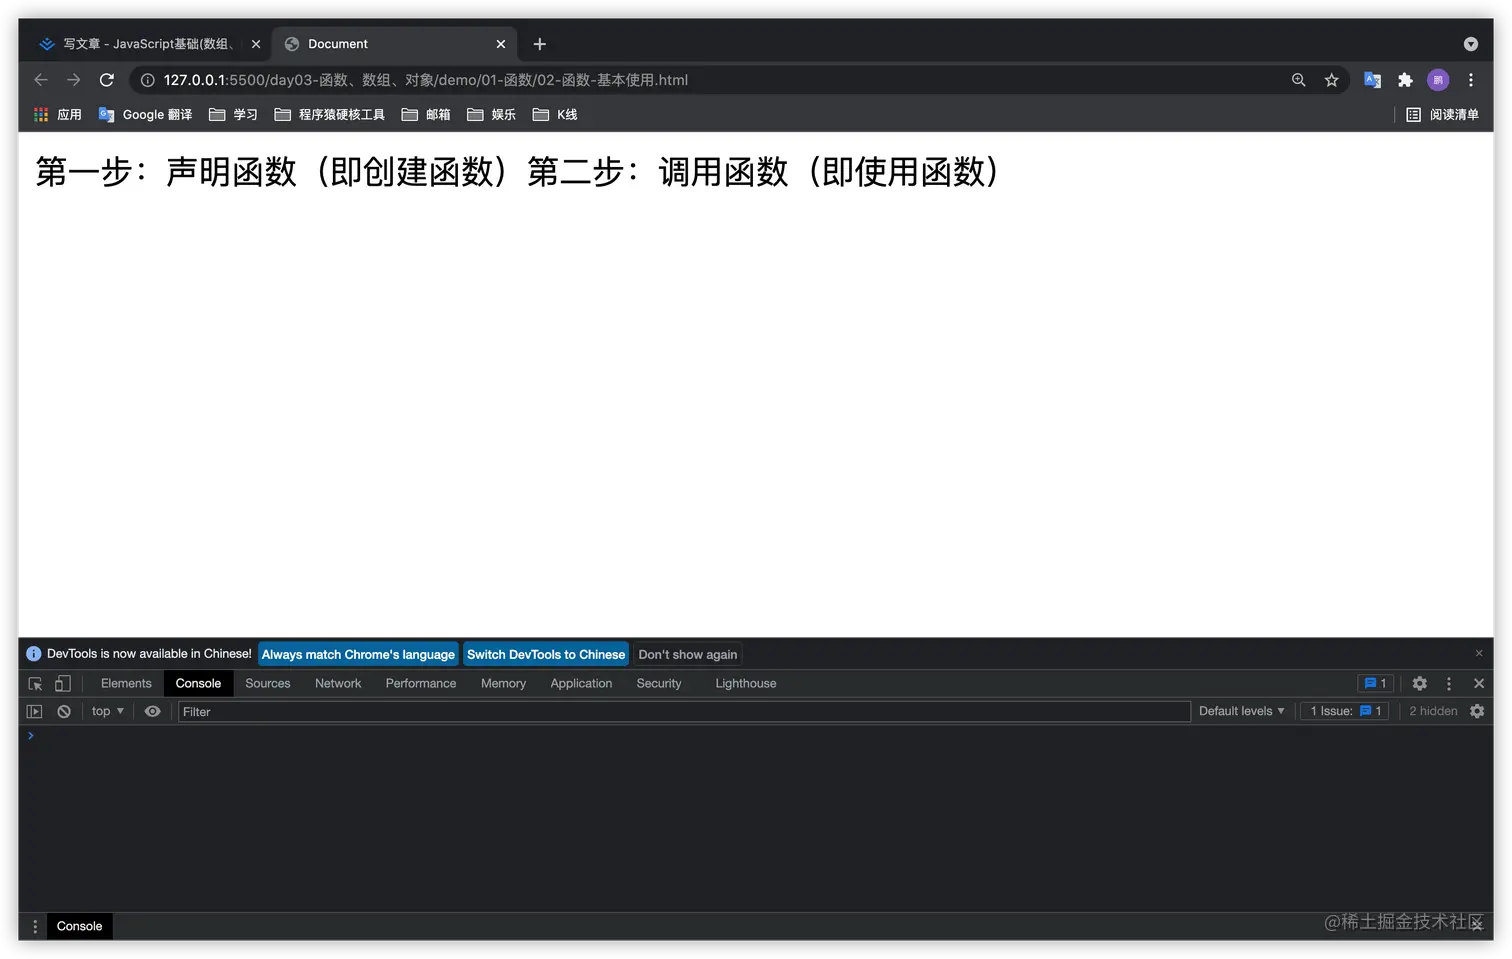Close the 写文章 JavaScript基础 tab
Image resolution: width=1512 pixels, height=959 pixels.
(x=256, y=44)
